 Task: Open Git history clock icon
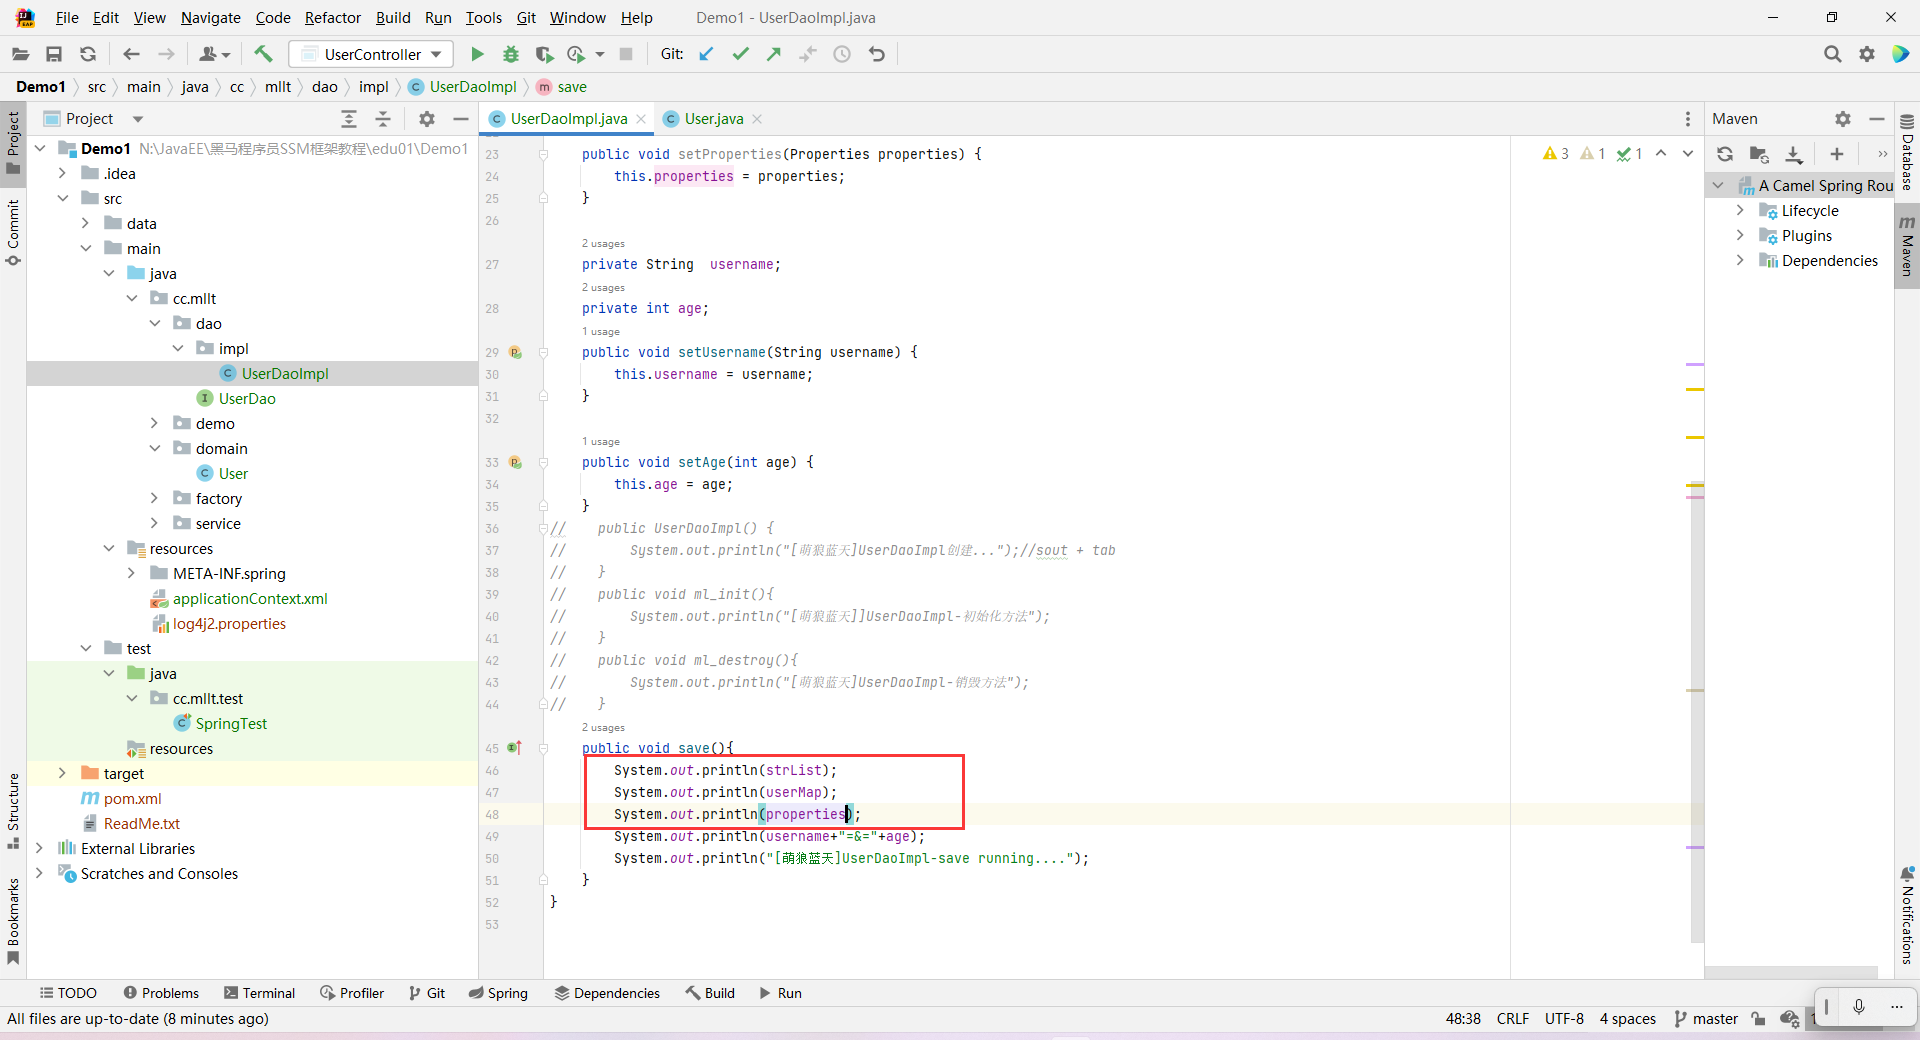pos(842,54)
